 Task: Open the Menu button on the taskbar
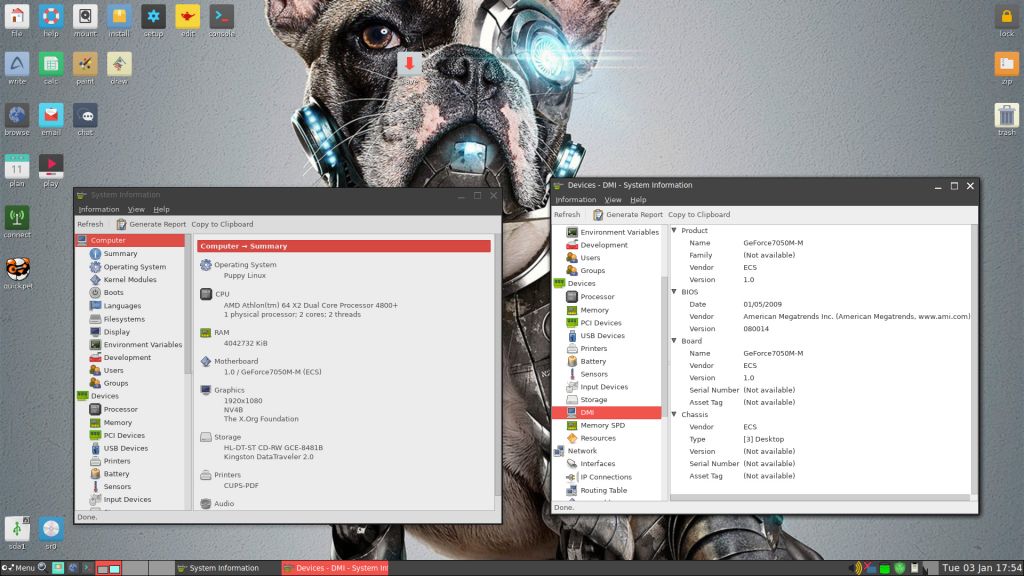[18, 568]
